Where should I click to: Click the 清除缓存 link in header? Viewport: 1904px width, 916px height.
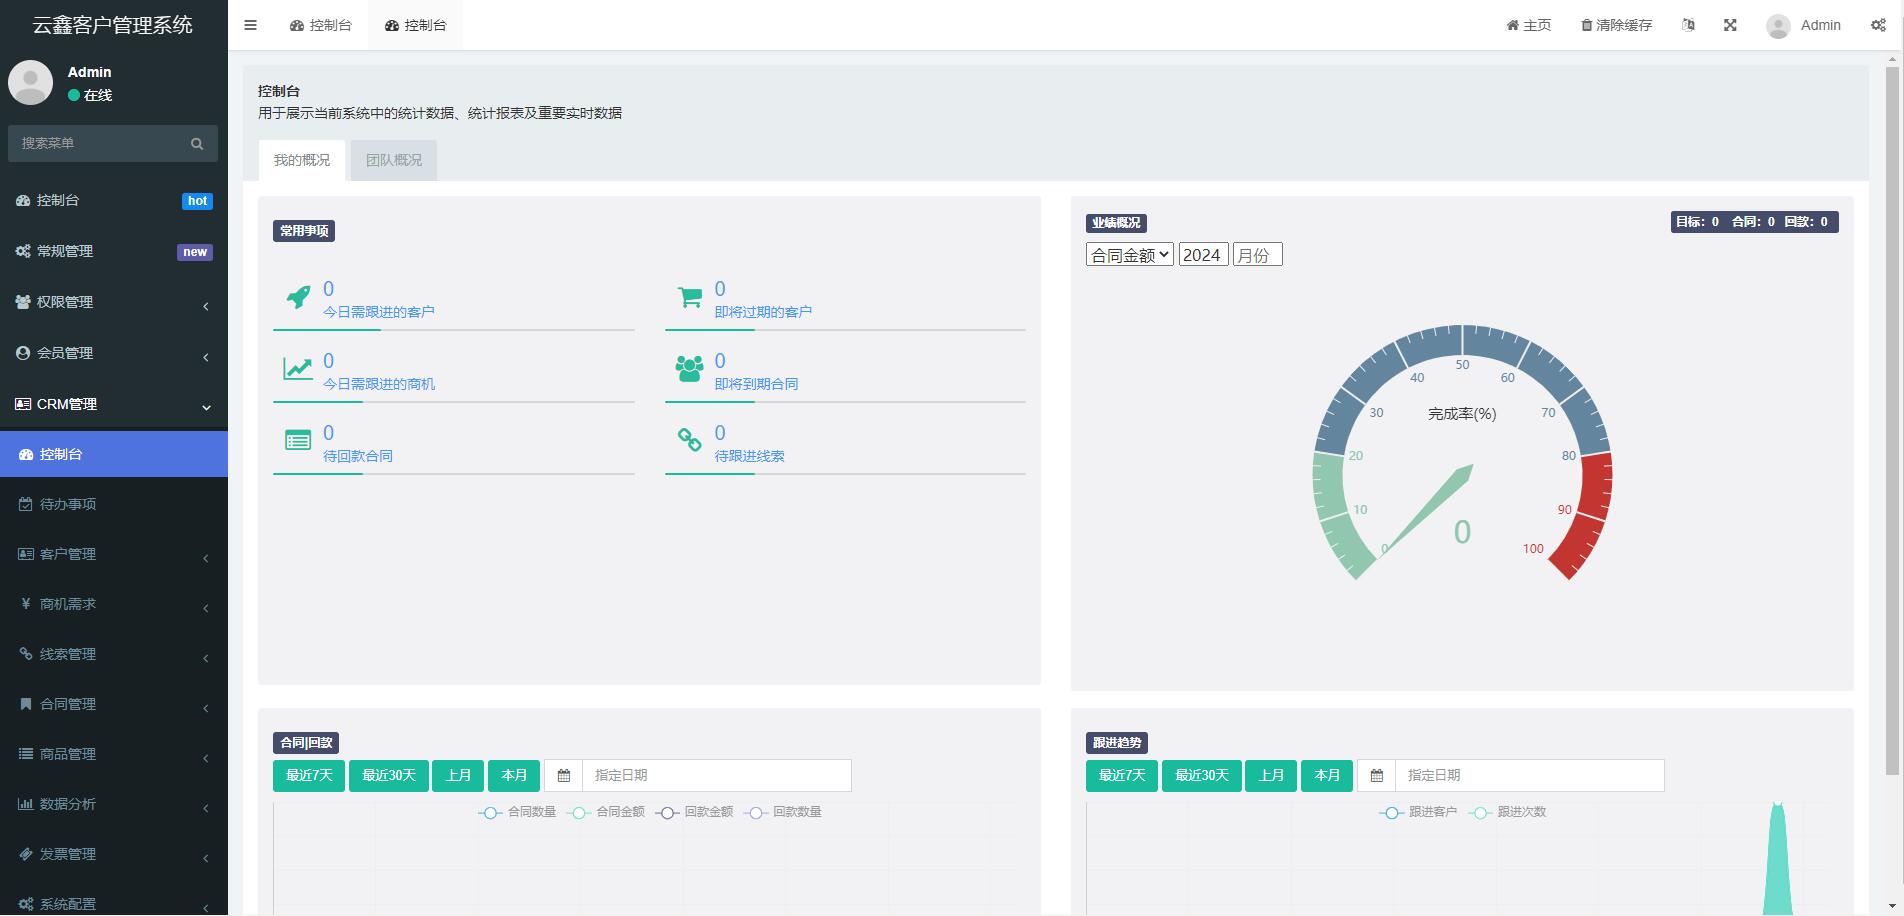[x=1616, y=25]
